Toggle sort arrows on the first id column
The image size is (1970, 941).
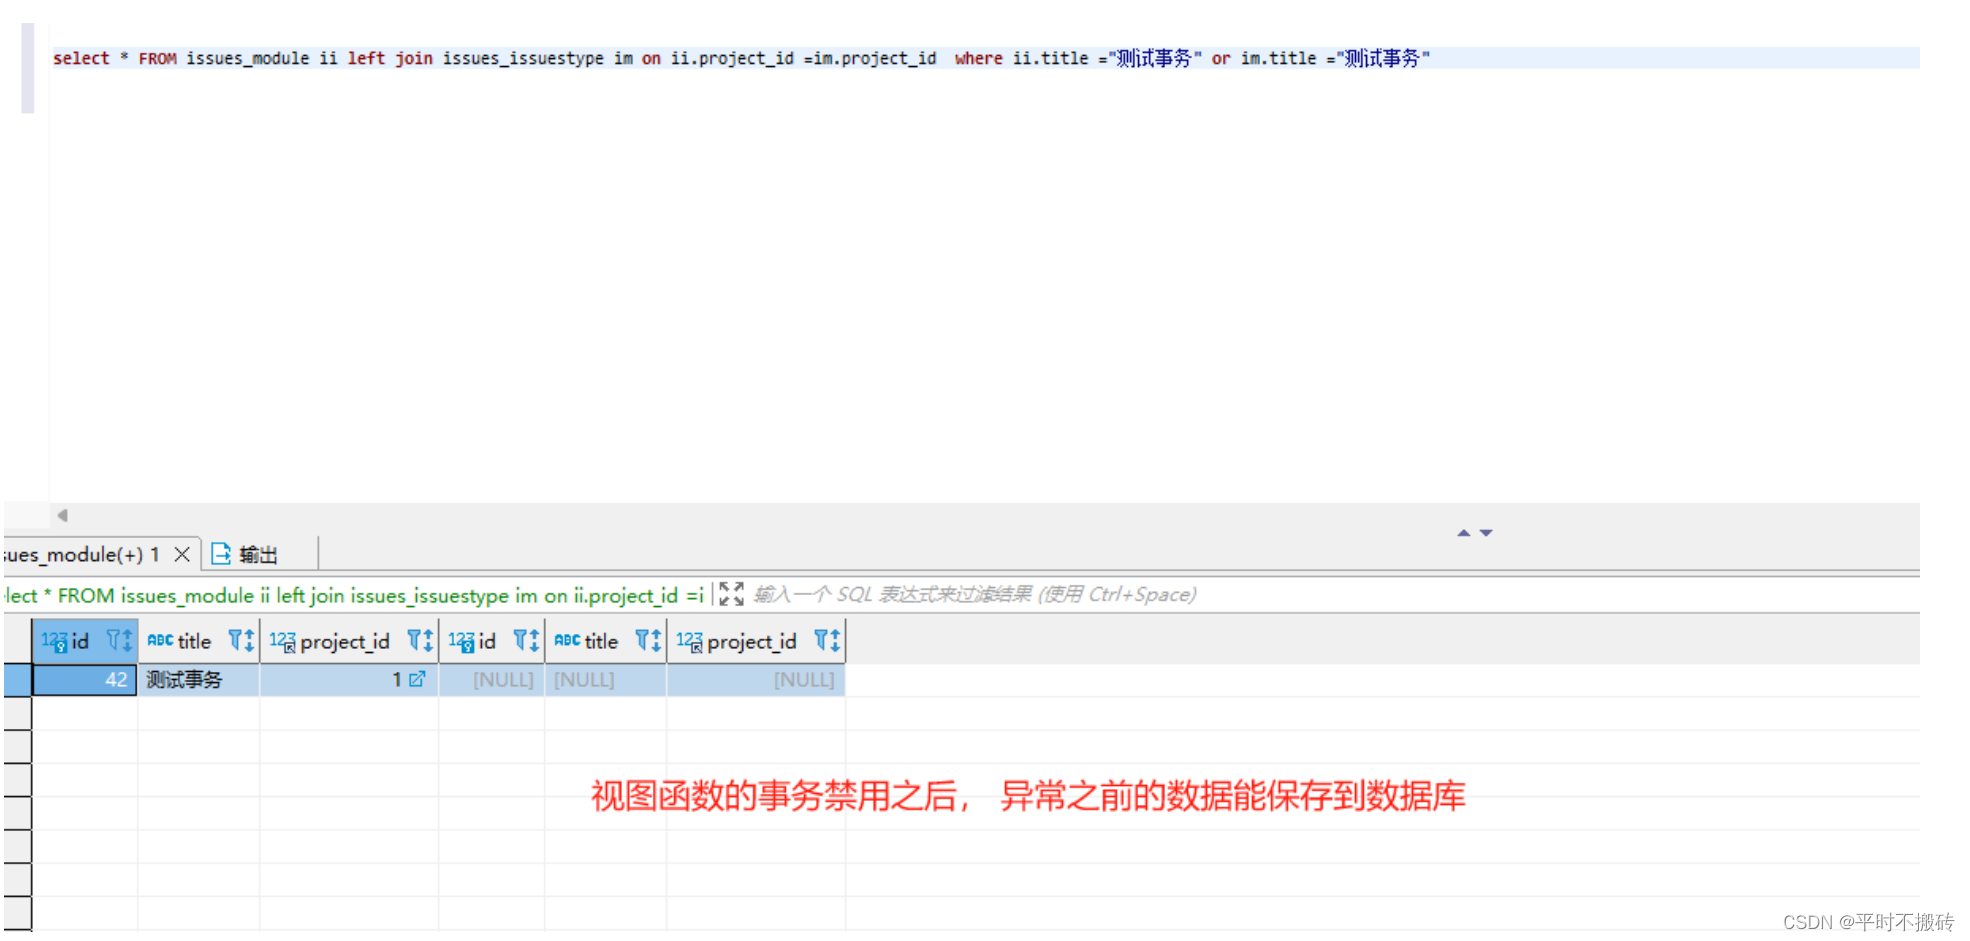127,640
